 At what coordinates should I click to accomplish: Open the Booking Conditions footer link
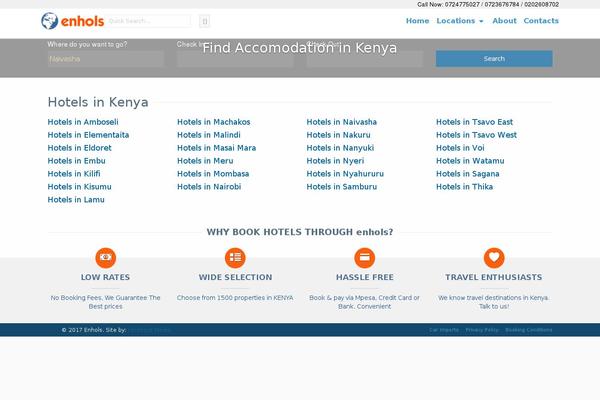(x=529, y=330)
